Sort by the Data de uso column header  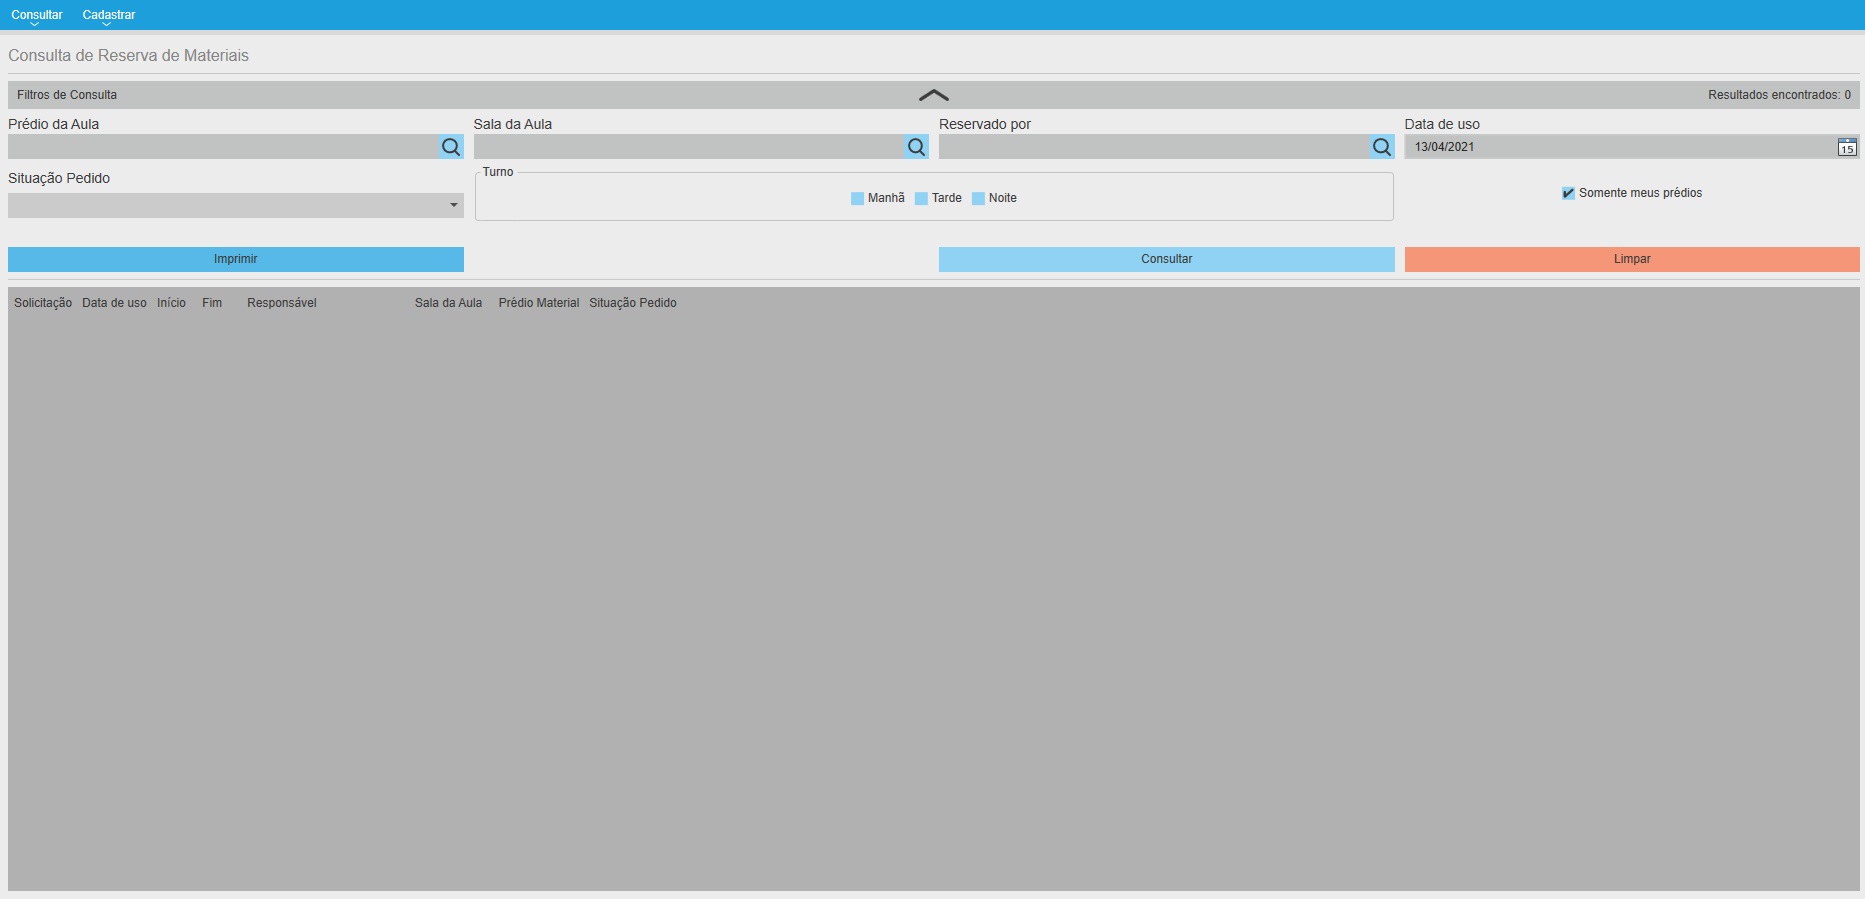click(114, 303)
